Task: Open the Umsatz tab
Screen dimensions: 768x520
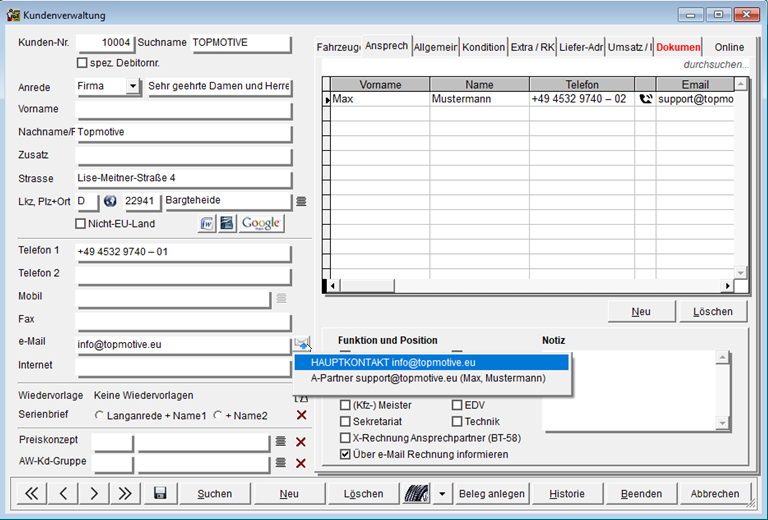Action: point(629,47)
